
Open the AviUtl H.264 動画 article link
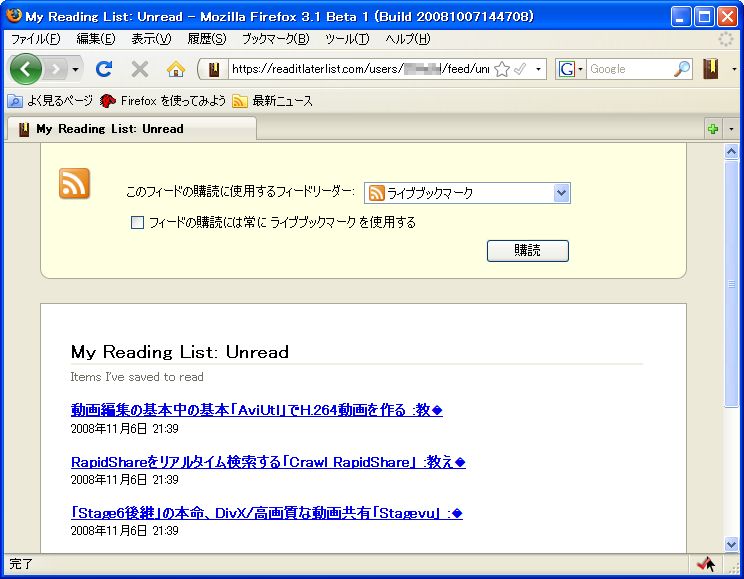[x=257, y=410]
